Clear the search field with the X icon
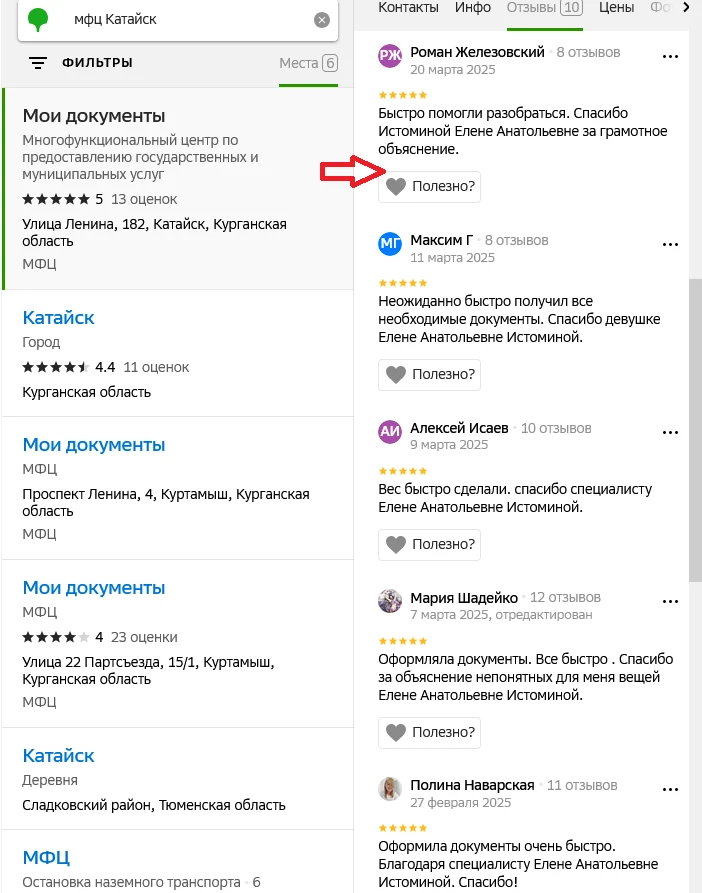The image size is (702, 893). pyautogui.click(x=321, y=20)
